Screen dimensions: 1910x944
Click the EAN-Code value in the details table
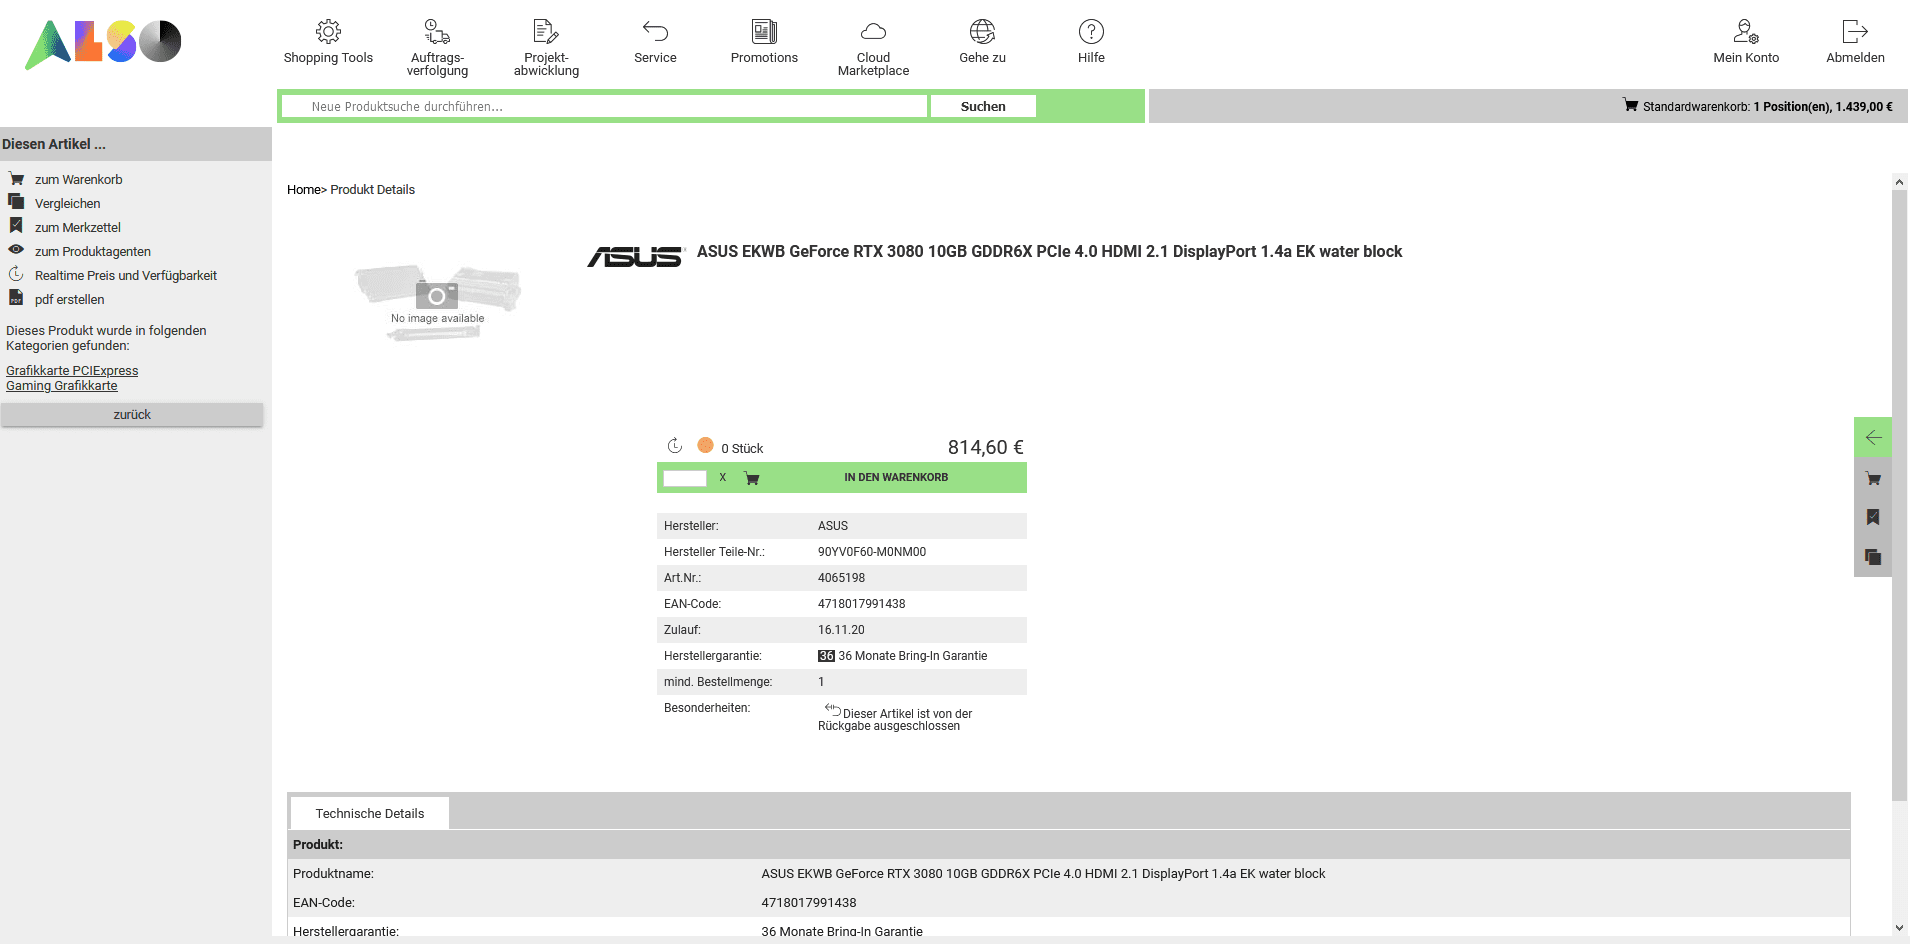pyautogui.click(x=861, y=604)
